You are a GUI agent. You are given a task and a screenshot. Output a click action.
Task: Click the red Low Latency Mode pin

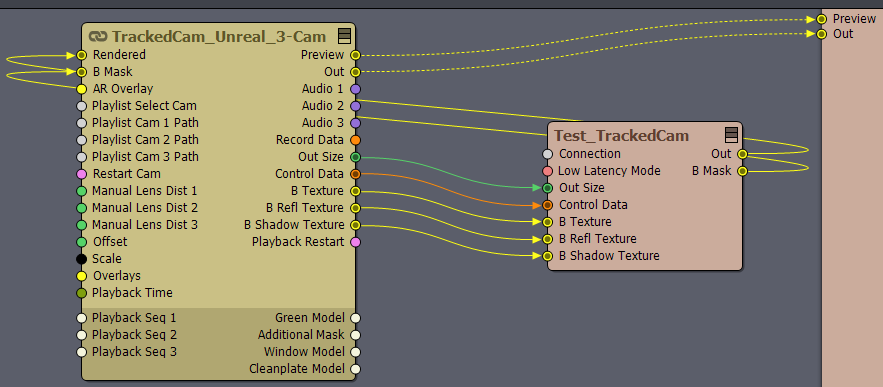(547, 171)
